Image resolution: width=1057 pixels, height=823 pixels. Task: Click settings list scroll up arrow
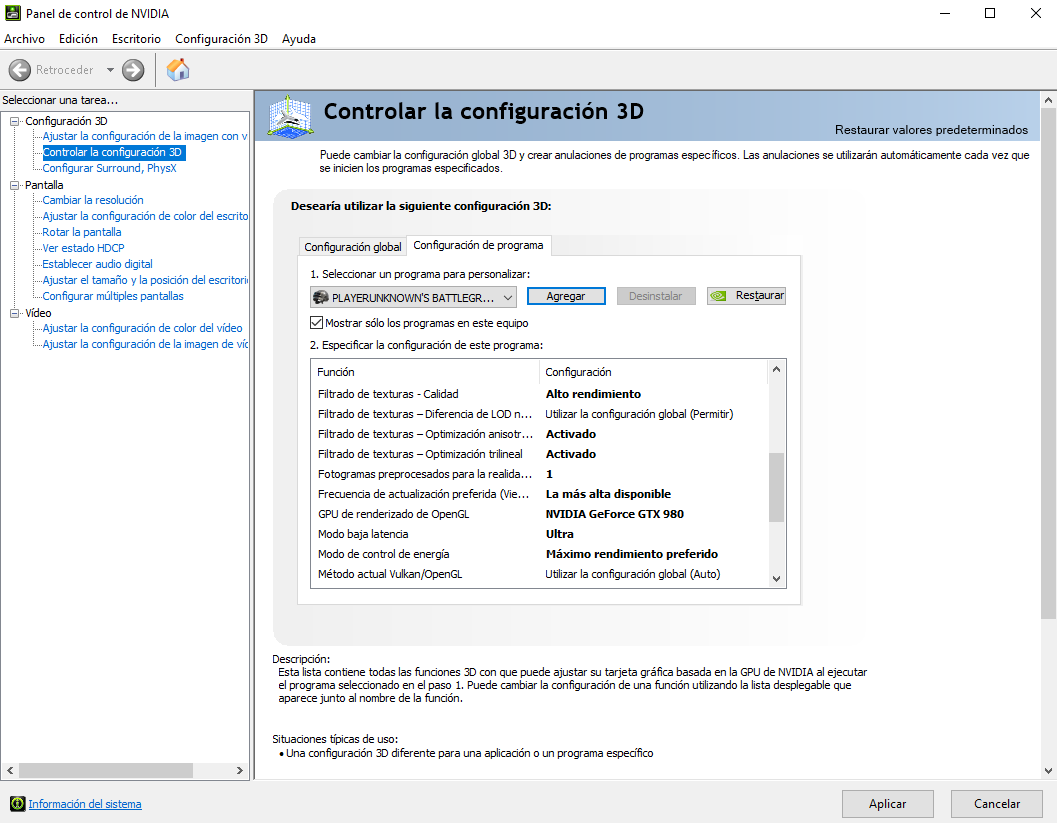click(777, 369)
